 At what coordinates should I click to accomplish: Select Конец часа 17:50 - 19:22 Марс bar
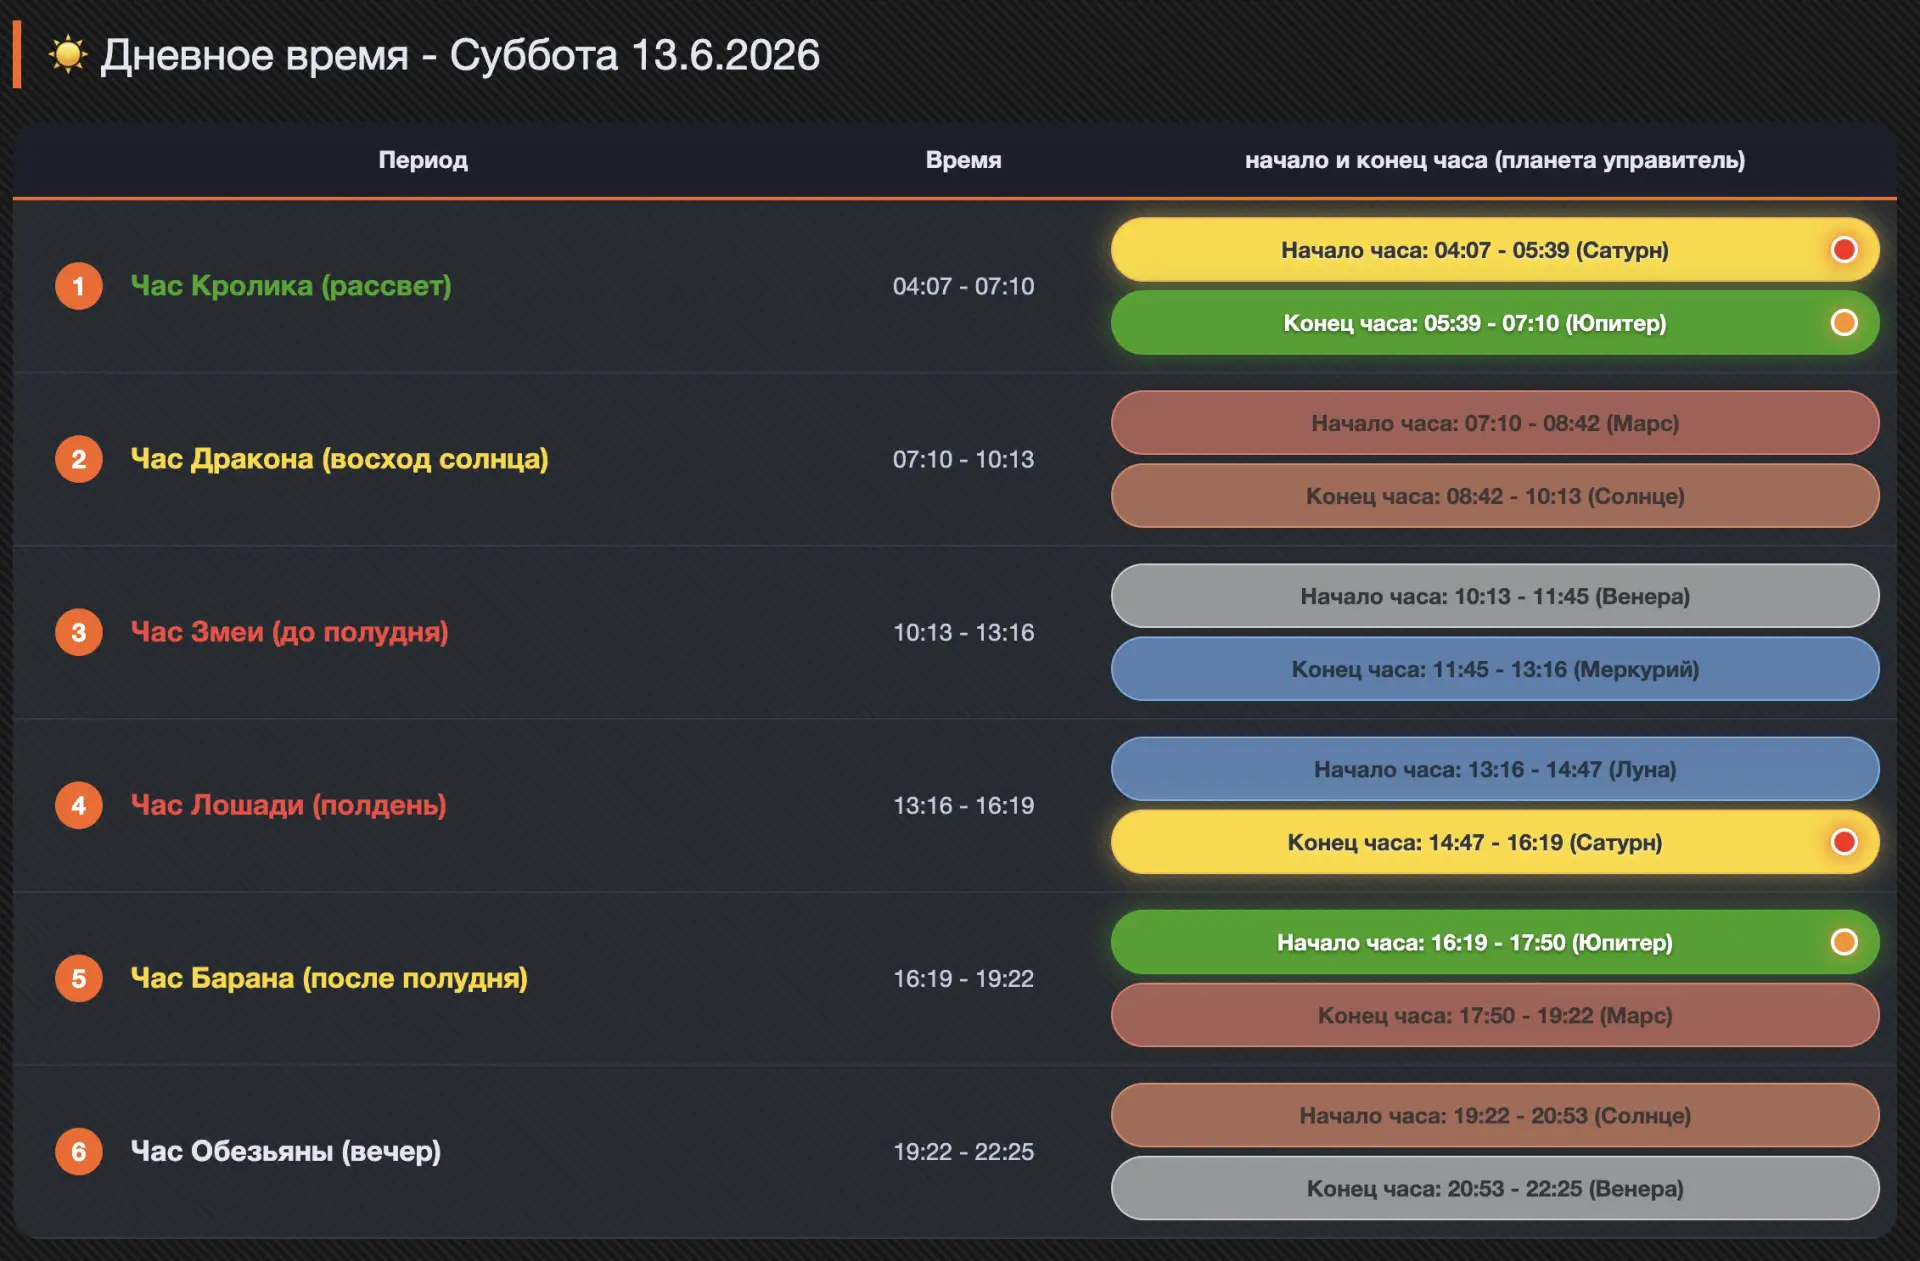click(1495, 1015)
